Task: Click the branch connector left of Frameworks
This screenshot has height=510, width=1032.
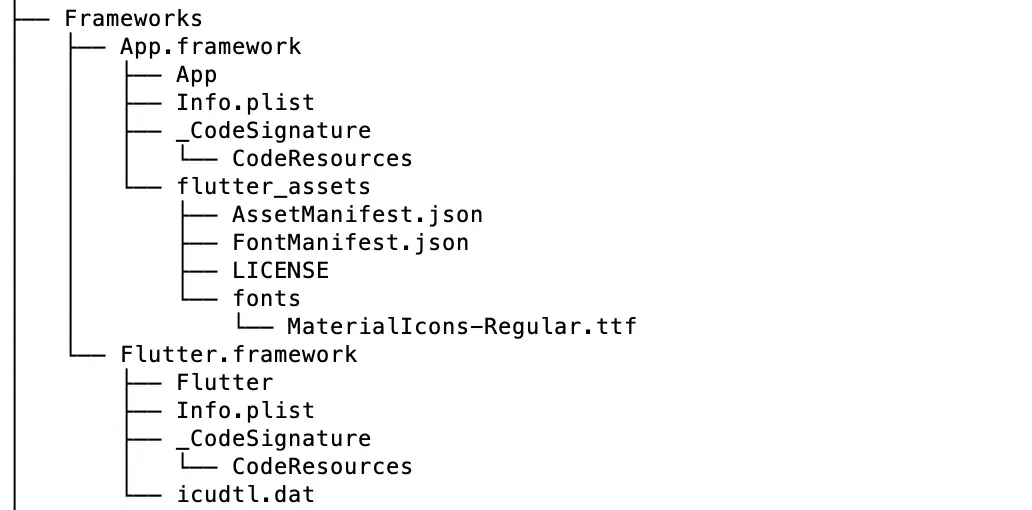Action: (36, 19)
